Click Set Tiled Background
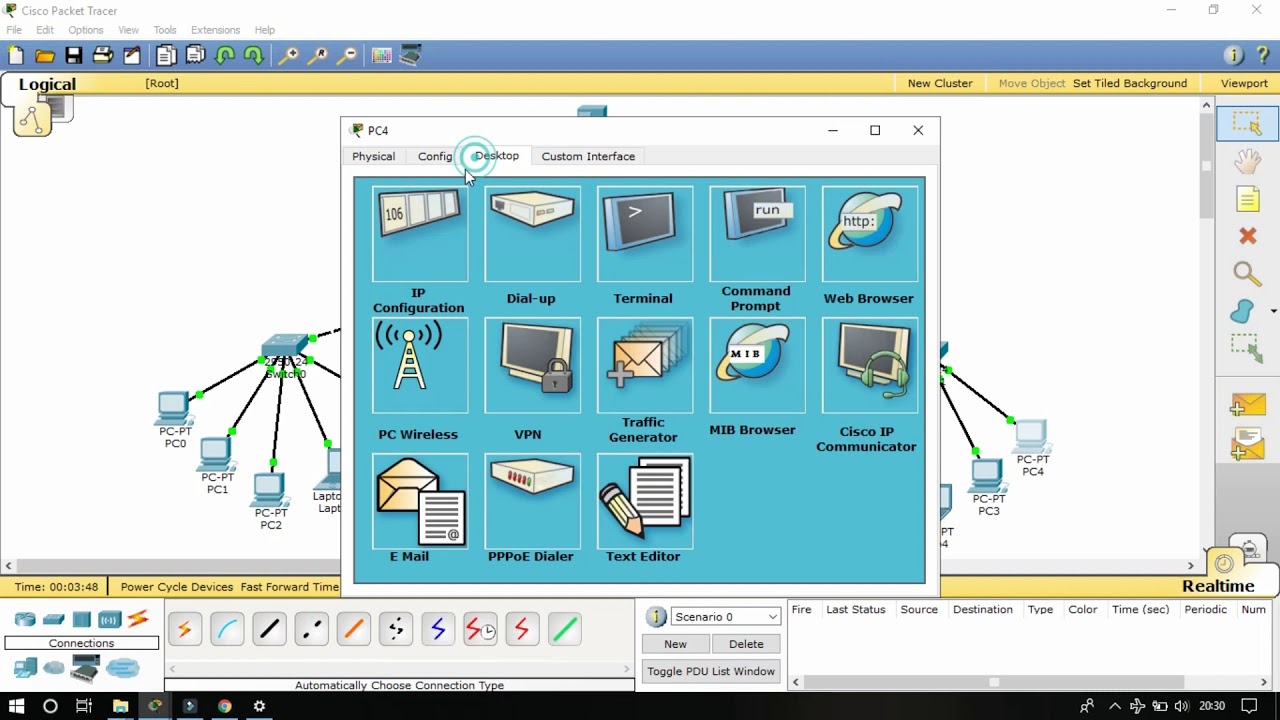This screenshot has width=1280, height=720. point(1130,83)
